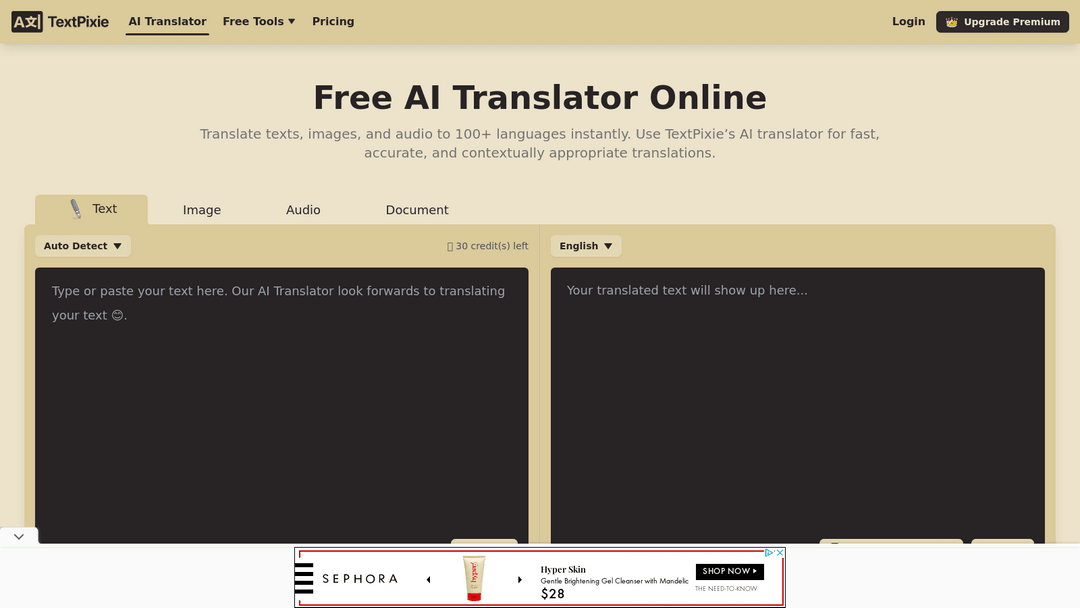
Task: Click the Shop Now button in ad
Action: coord(729,571)
